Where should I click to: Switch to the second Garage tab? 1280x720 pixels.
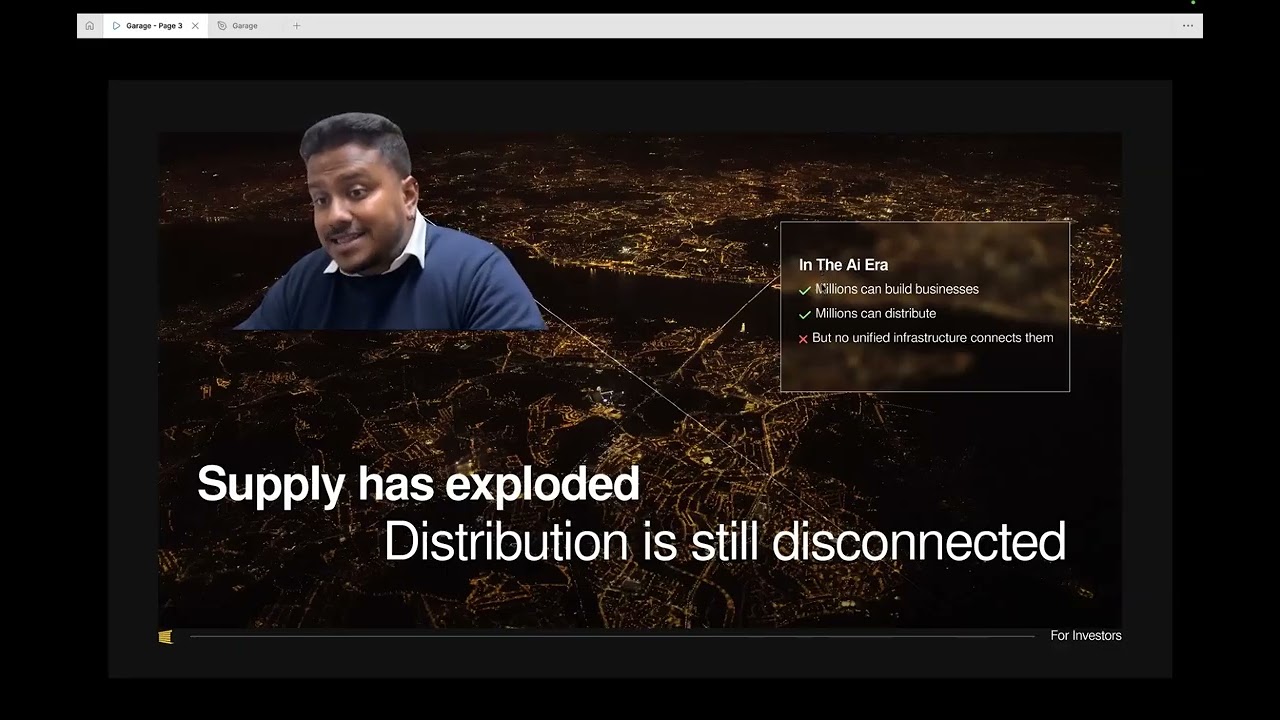(245, 26)
